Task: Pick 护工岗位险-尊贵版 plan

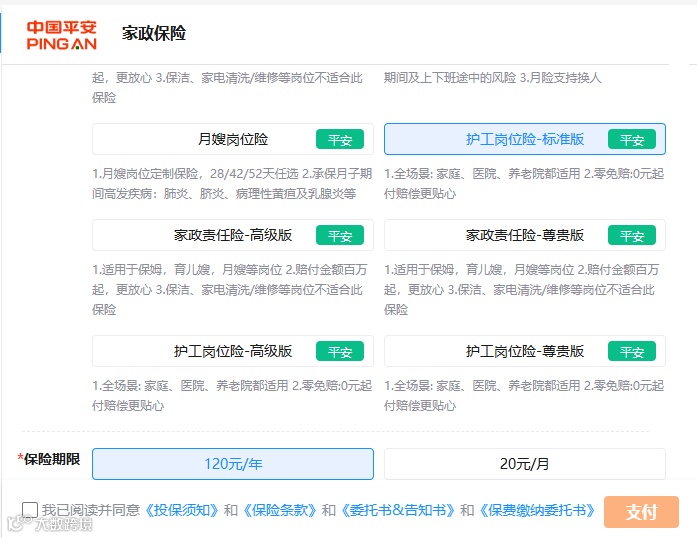Action: pos(525,351)
